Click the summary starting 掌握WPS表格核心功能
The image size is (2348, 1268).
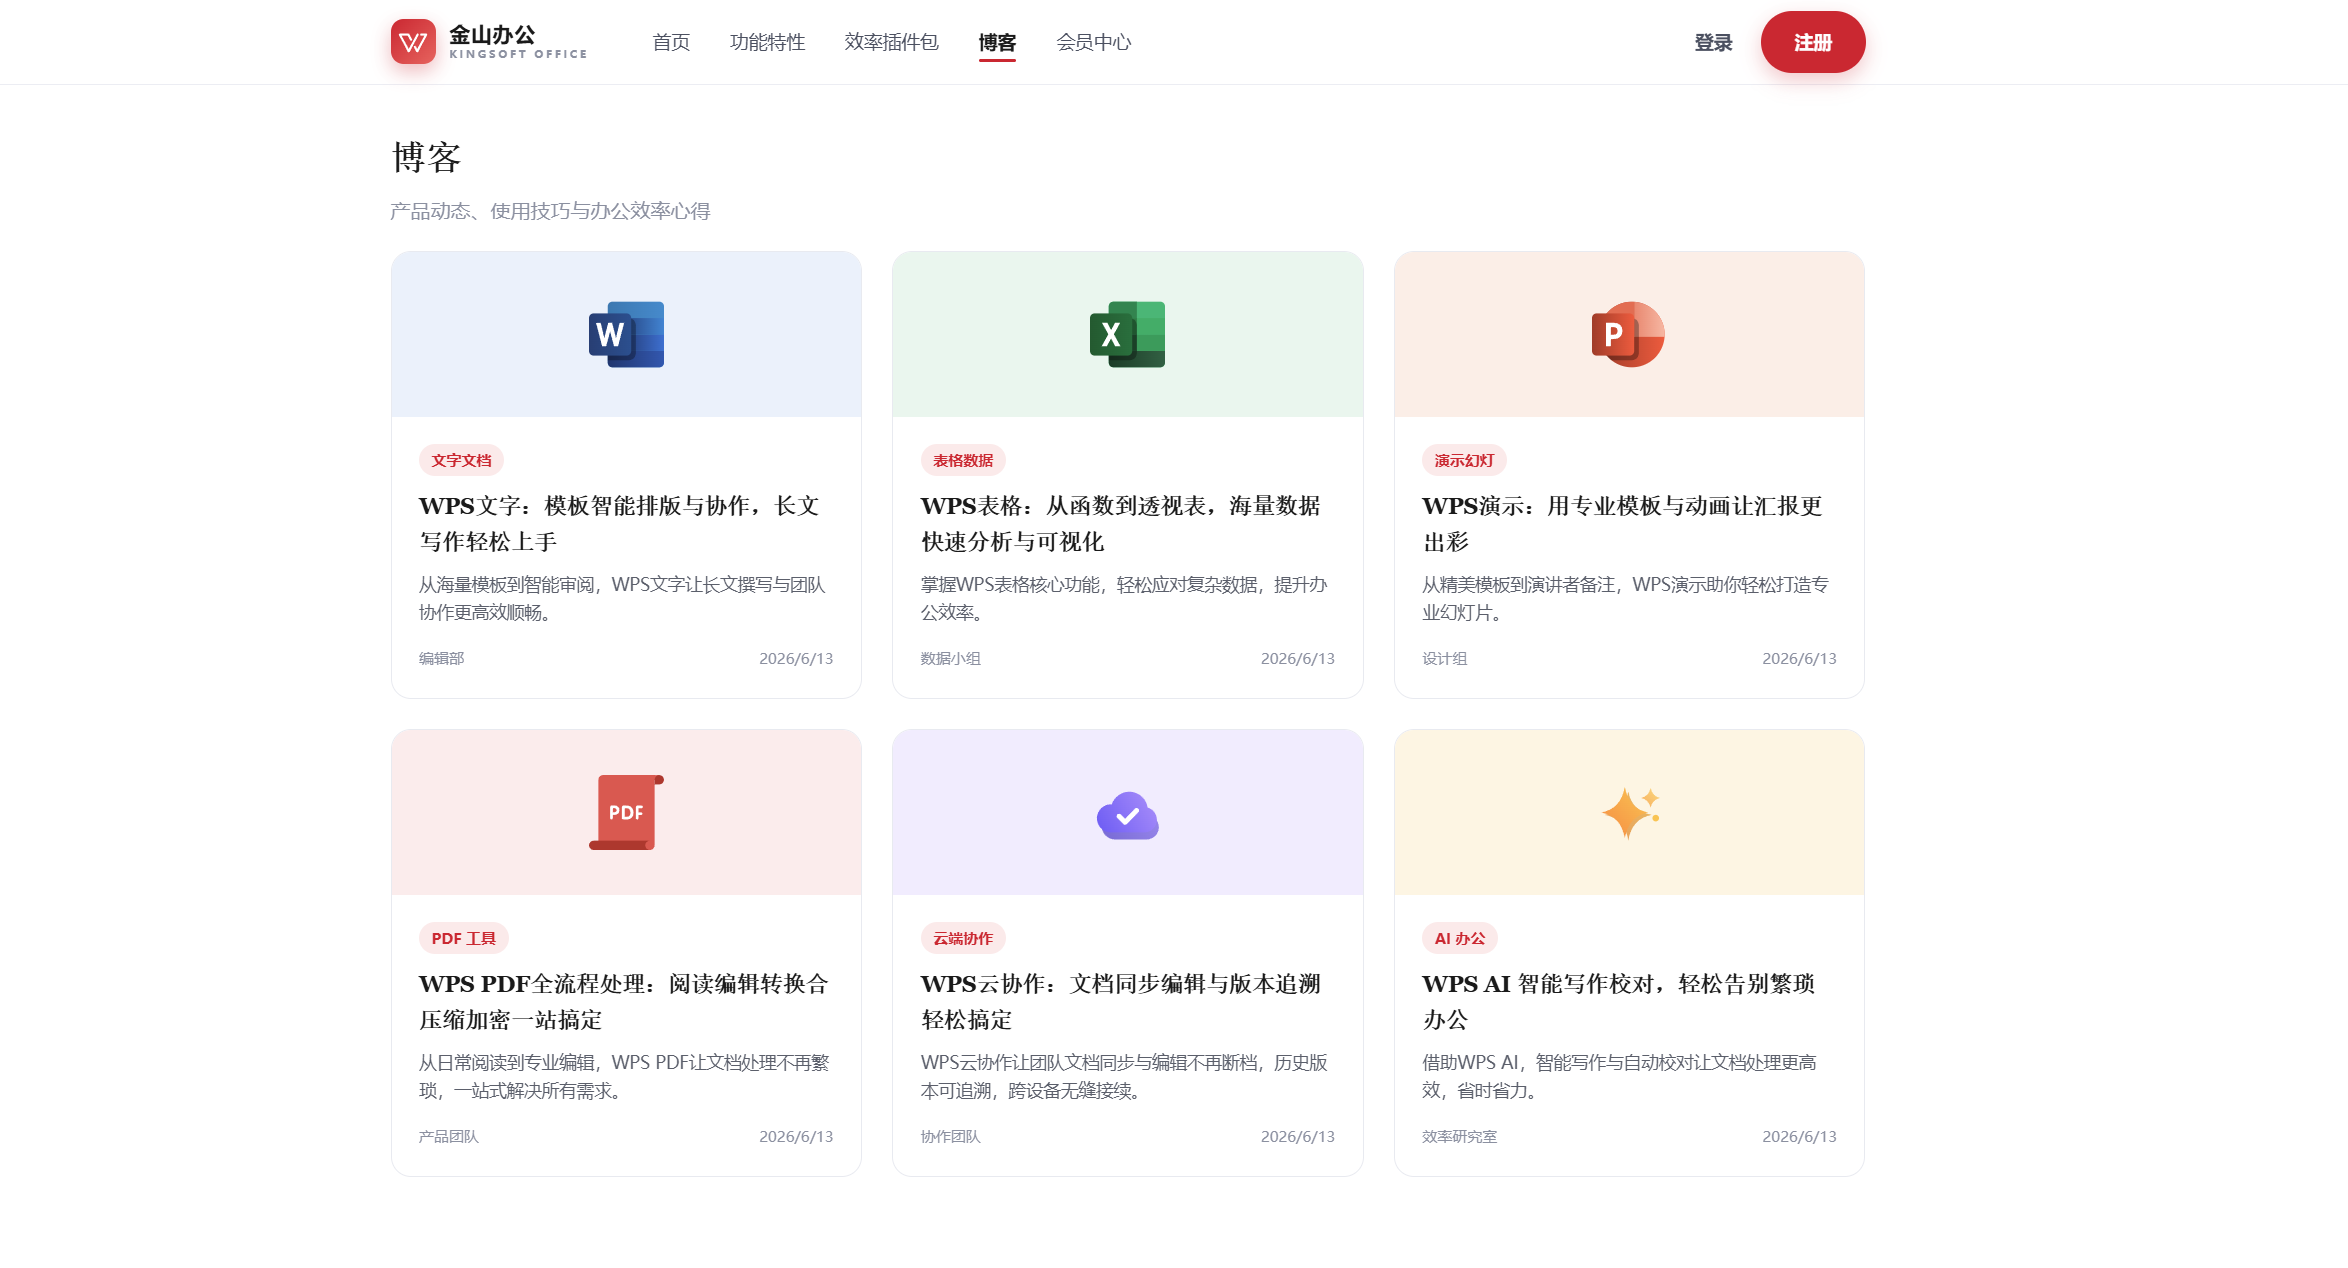[1124, 598]
